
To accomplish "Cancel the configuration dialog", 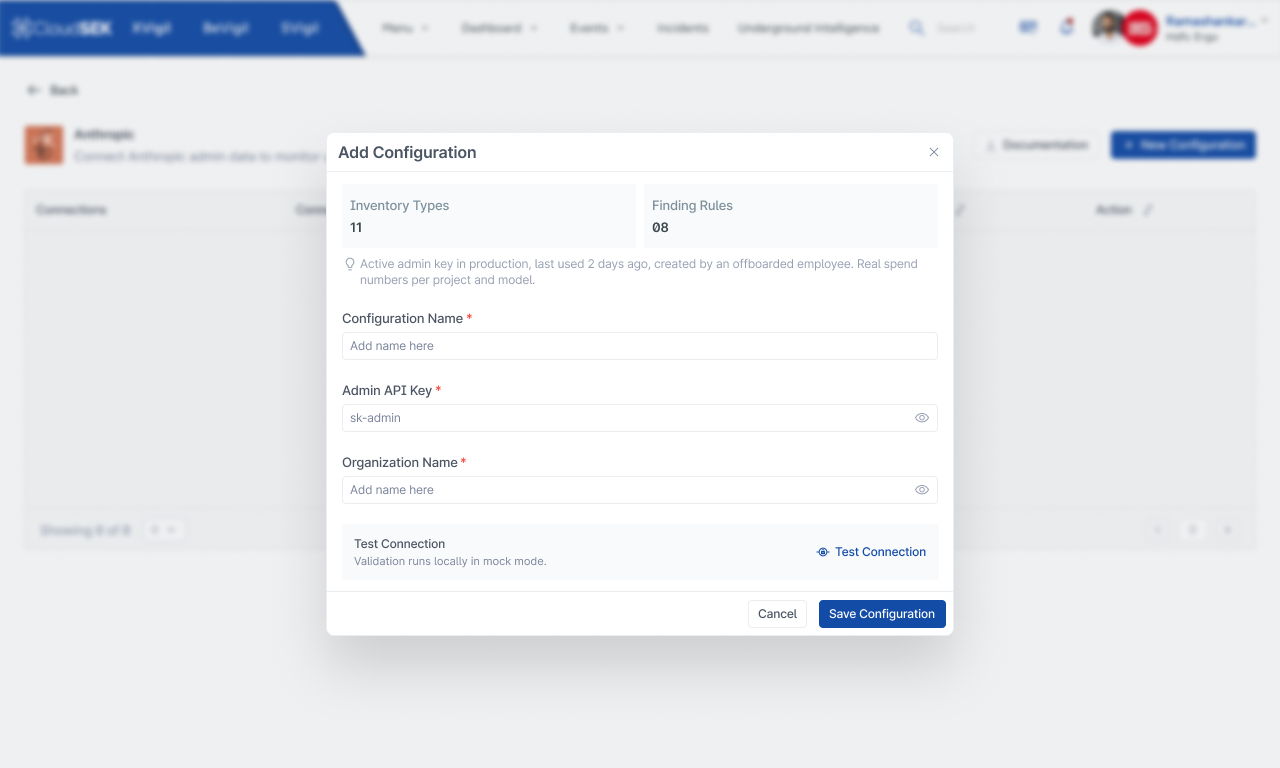I will click(777, 614).
